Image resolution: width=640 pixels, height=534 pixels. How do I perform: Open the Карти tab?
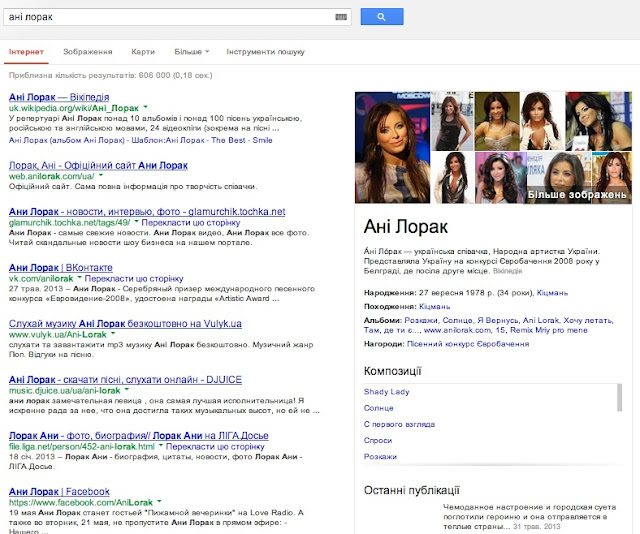tap(143, 52)
